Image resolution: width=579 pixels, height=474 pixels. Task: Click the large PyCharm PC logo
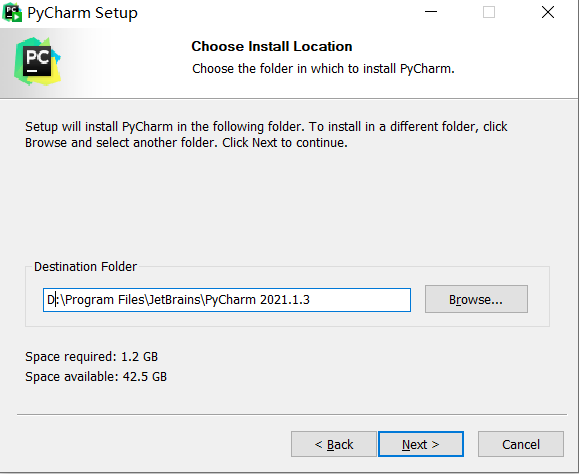[37, 61]
